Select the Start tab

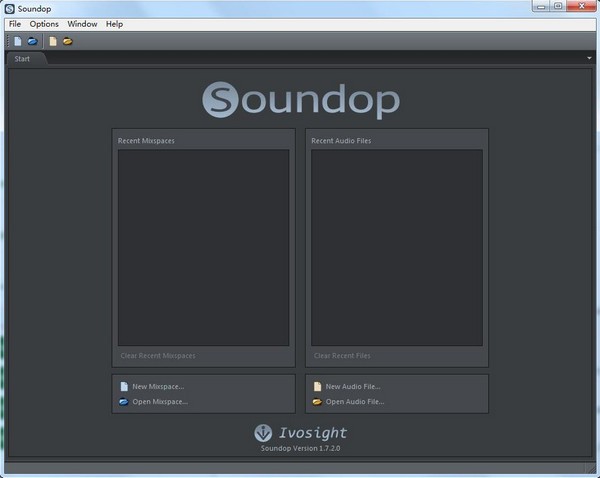[22, 59]
